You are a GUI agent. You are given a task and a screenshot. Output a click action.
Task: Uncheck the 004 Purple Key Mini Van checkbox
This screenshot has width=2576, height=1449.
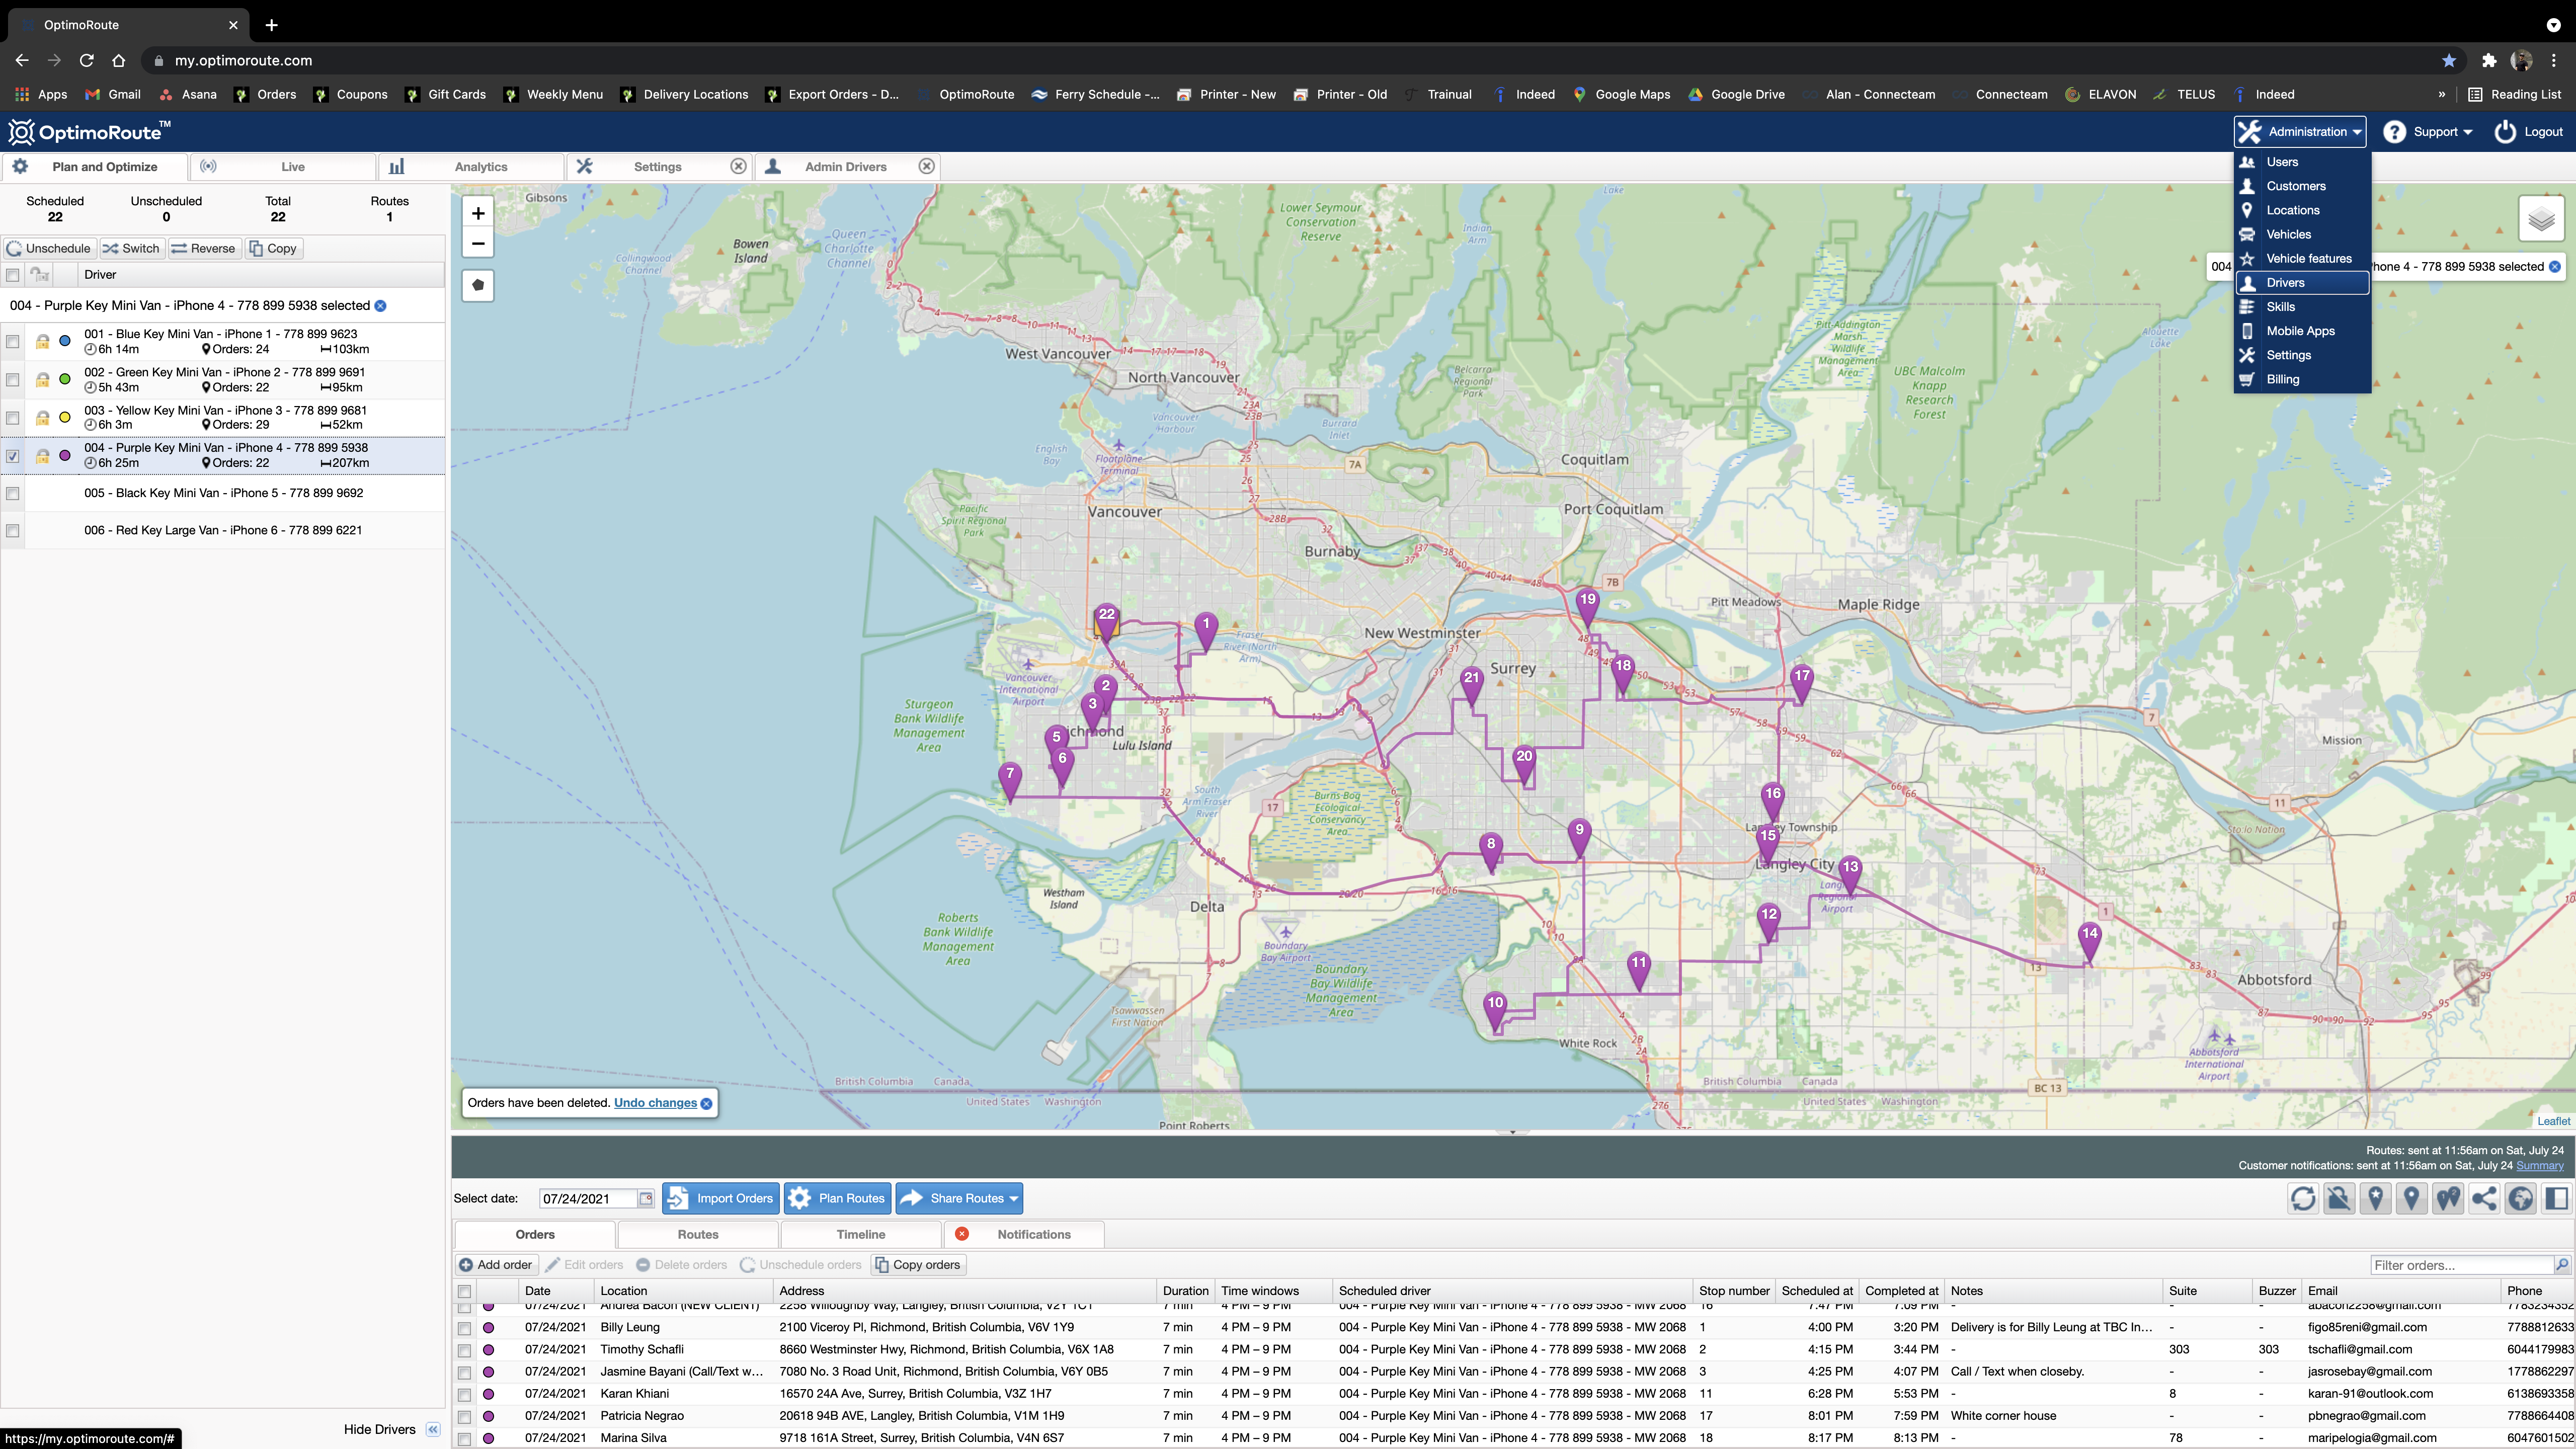tap(13, 456)
